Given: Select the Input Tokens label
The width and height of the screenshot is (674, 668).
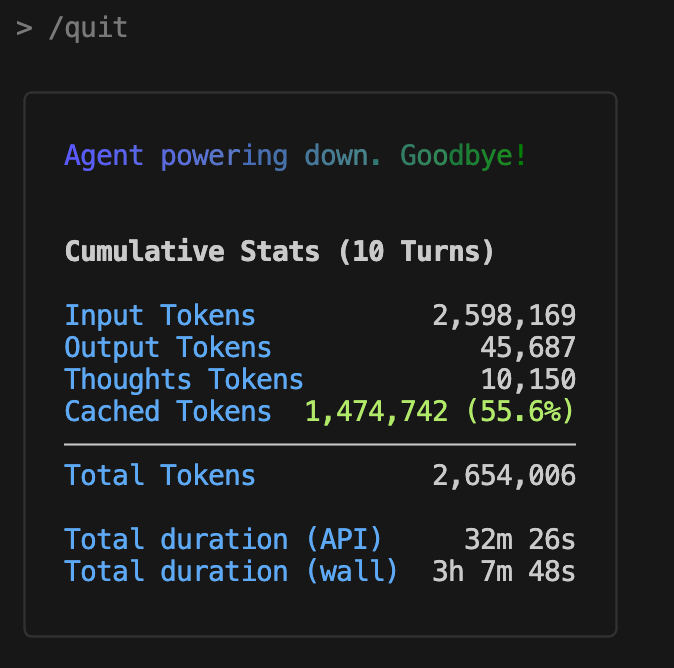Looking at the screenshot, I should [x=160, y=316].
